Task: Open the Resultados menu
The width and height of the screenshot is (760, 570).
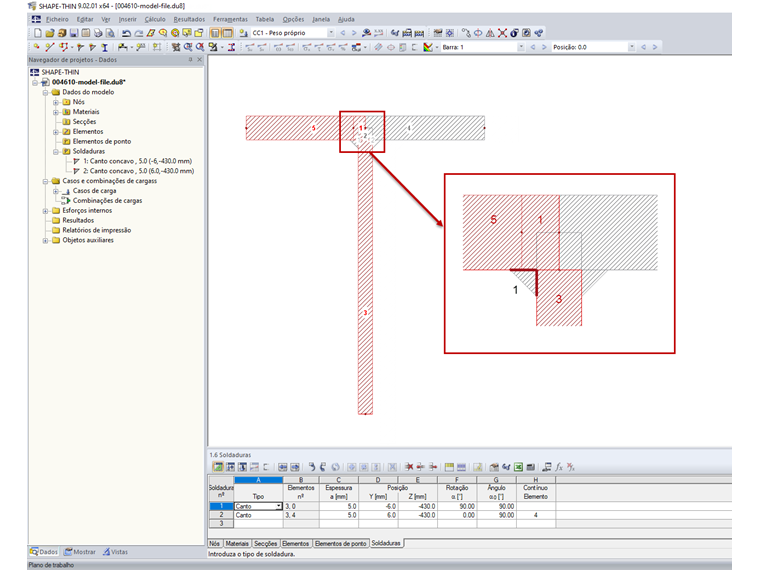Action: (189, 19)
